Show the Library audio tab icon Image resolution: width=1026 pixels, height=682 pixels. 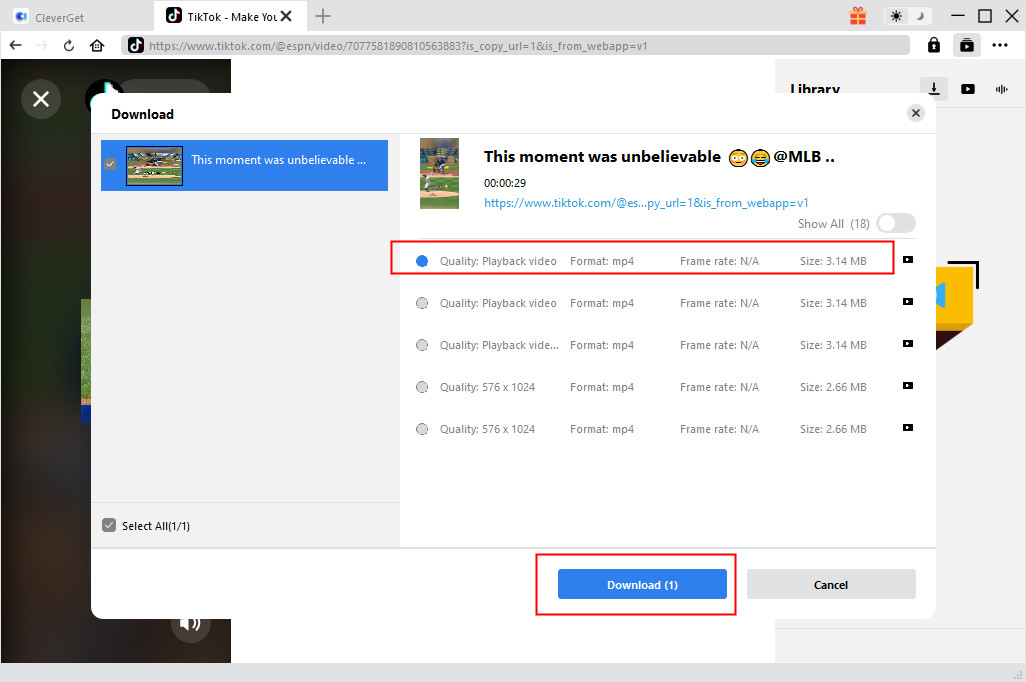tap(1000, 89)
